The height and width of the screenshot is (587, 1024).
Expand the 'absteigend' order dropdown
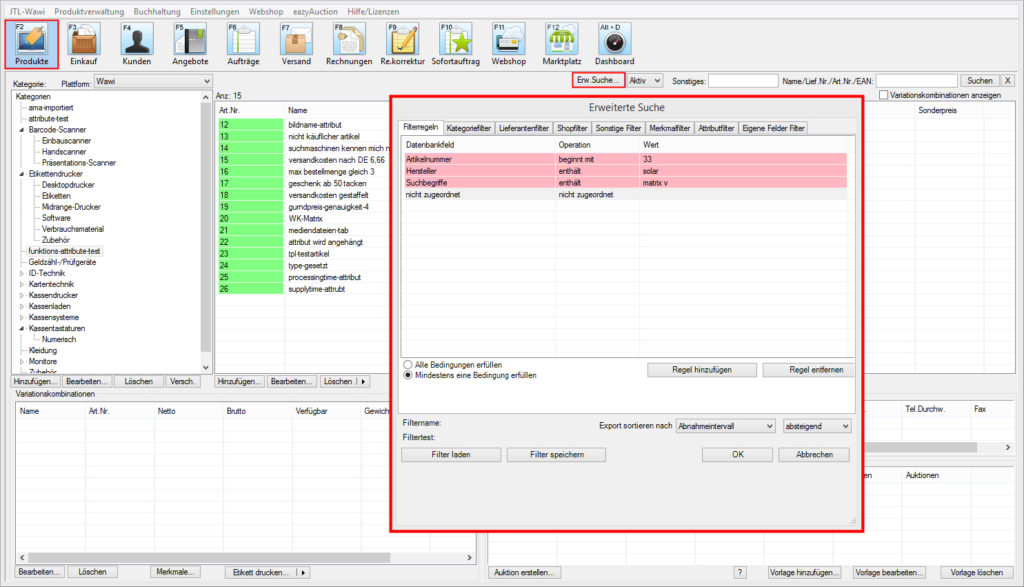(x=817, y=426)
